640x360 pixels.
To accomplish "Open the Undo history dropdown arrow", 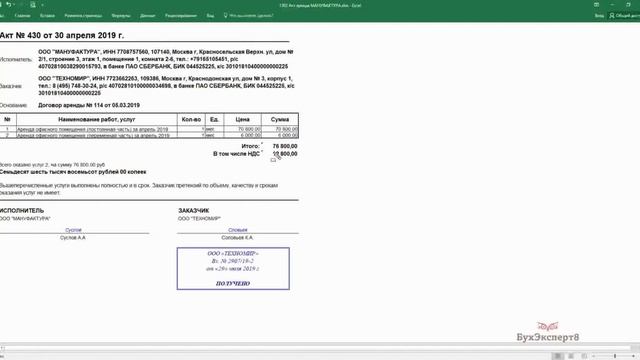I will point(14,5).
